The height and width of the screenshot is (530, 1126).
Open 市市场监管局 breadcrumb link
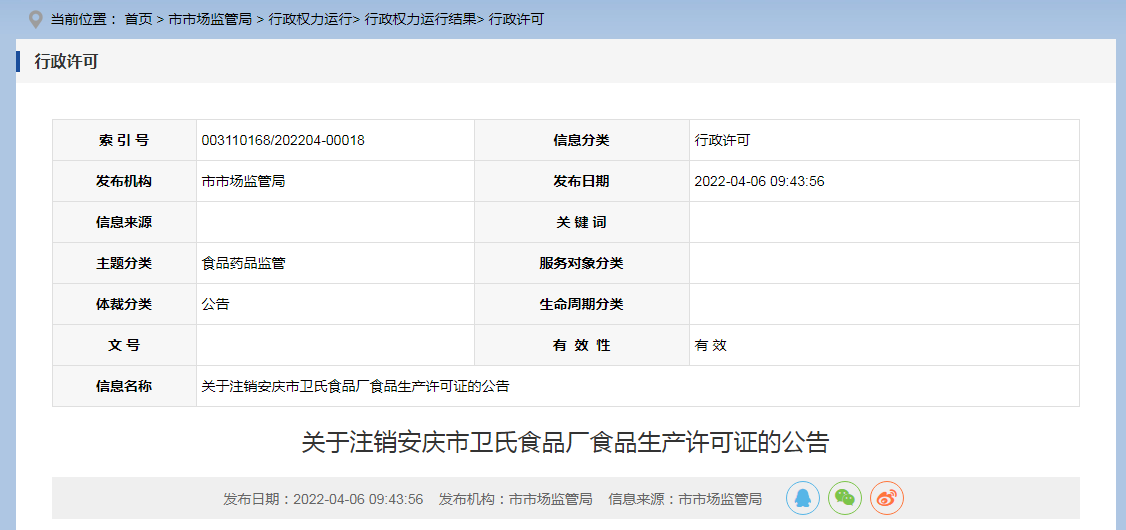click(210, 19)
